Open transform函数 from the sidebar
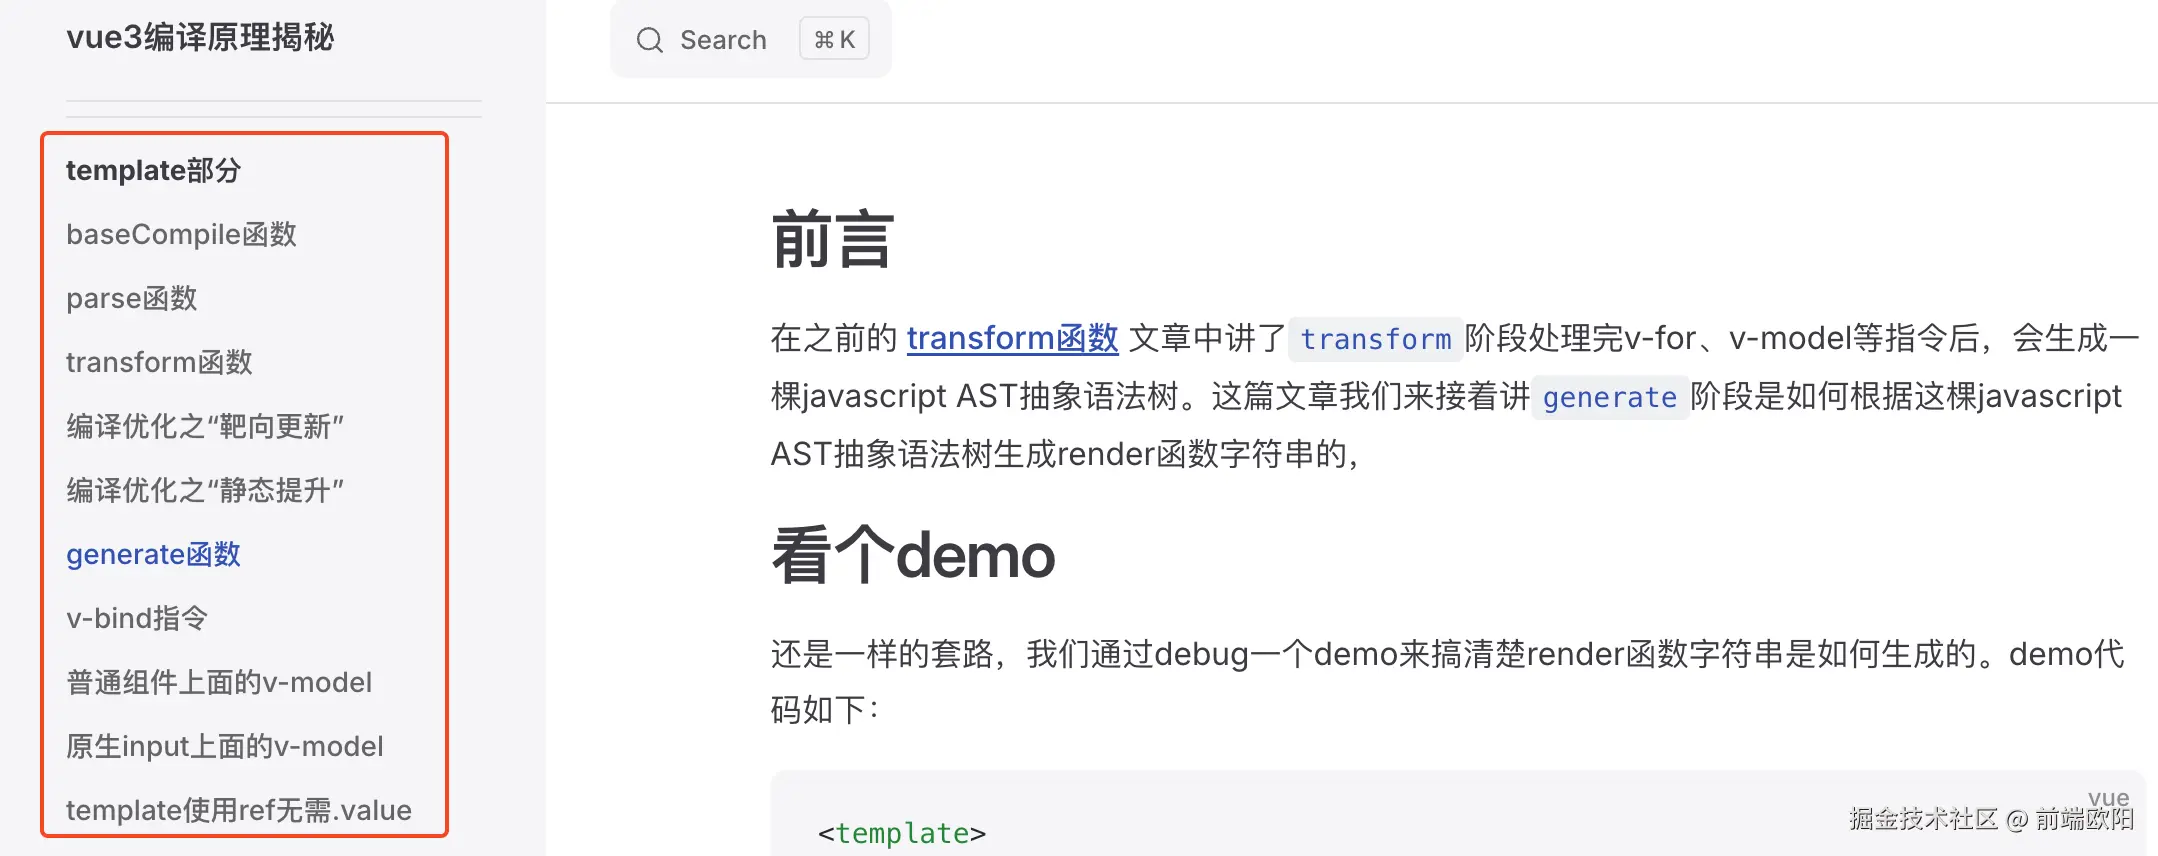The width and height of the screenshot is (2158, 856). click(x=159, y=363)
